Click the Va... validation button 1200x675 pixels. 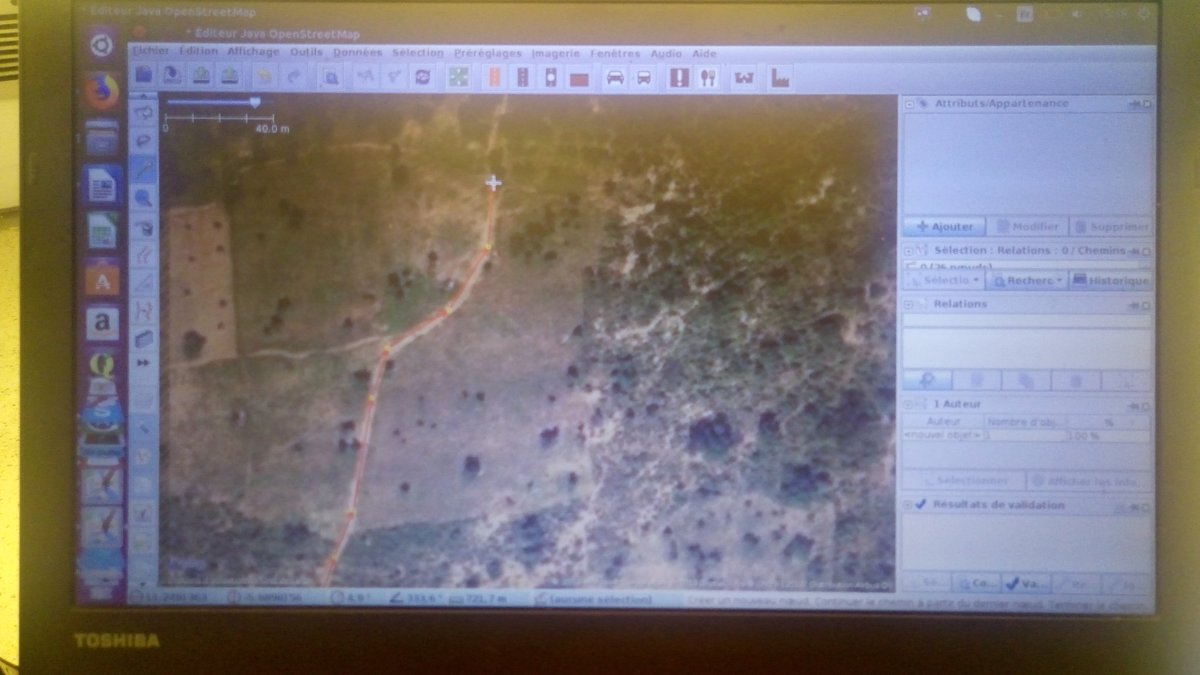[1026, 582]
